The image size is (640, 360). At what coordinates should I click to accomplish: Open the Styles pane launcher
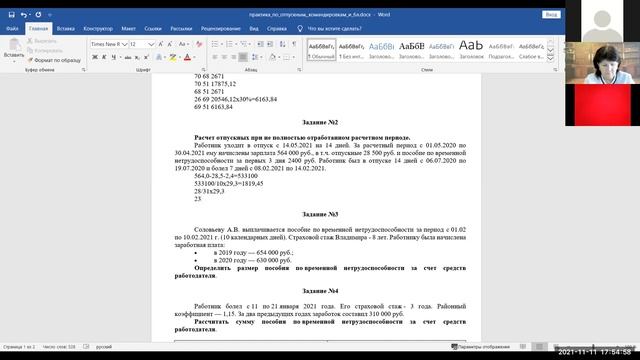pyautogui.click(x=555, y=70)
